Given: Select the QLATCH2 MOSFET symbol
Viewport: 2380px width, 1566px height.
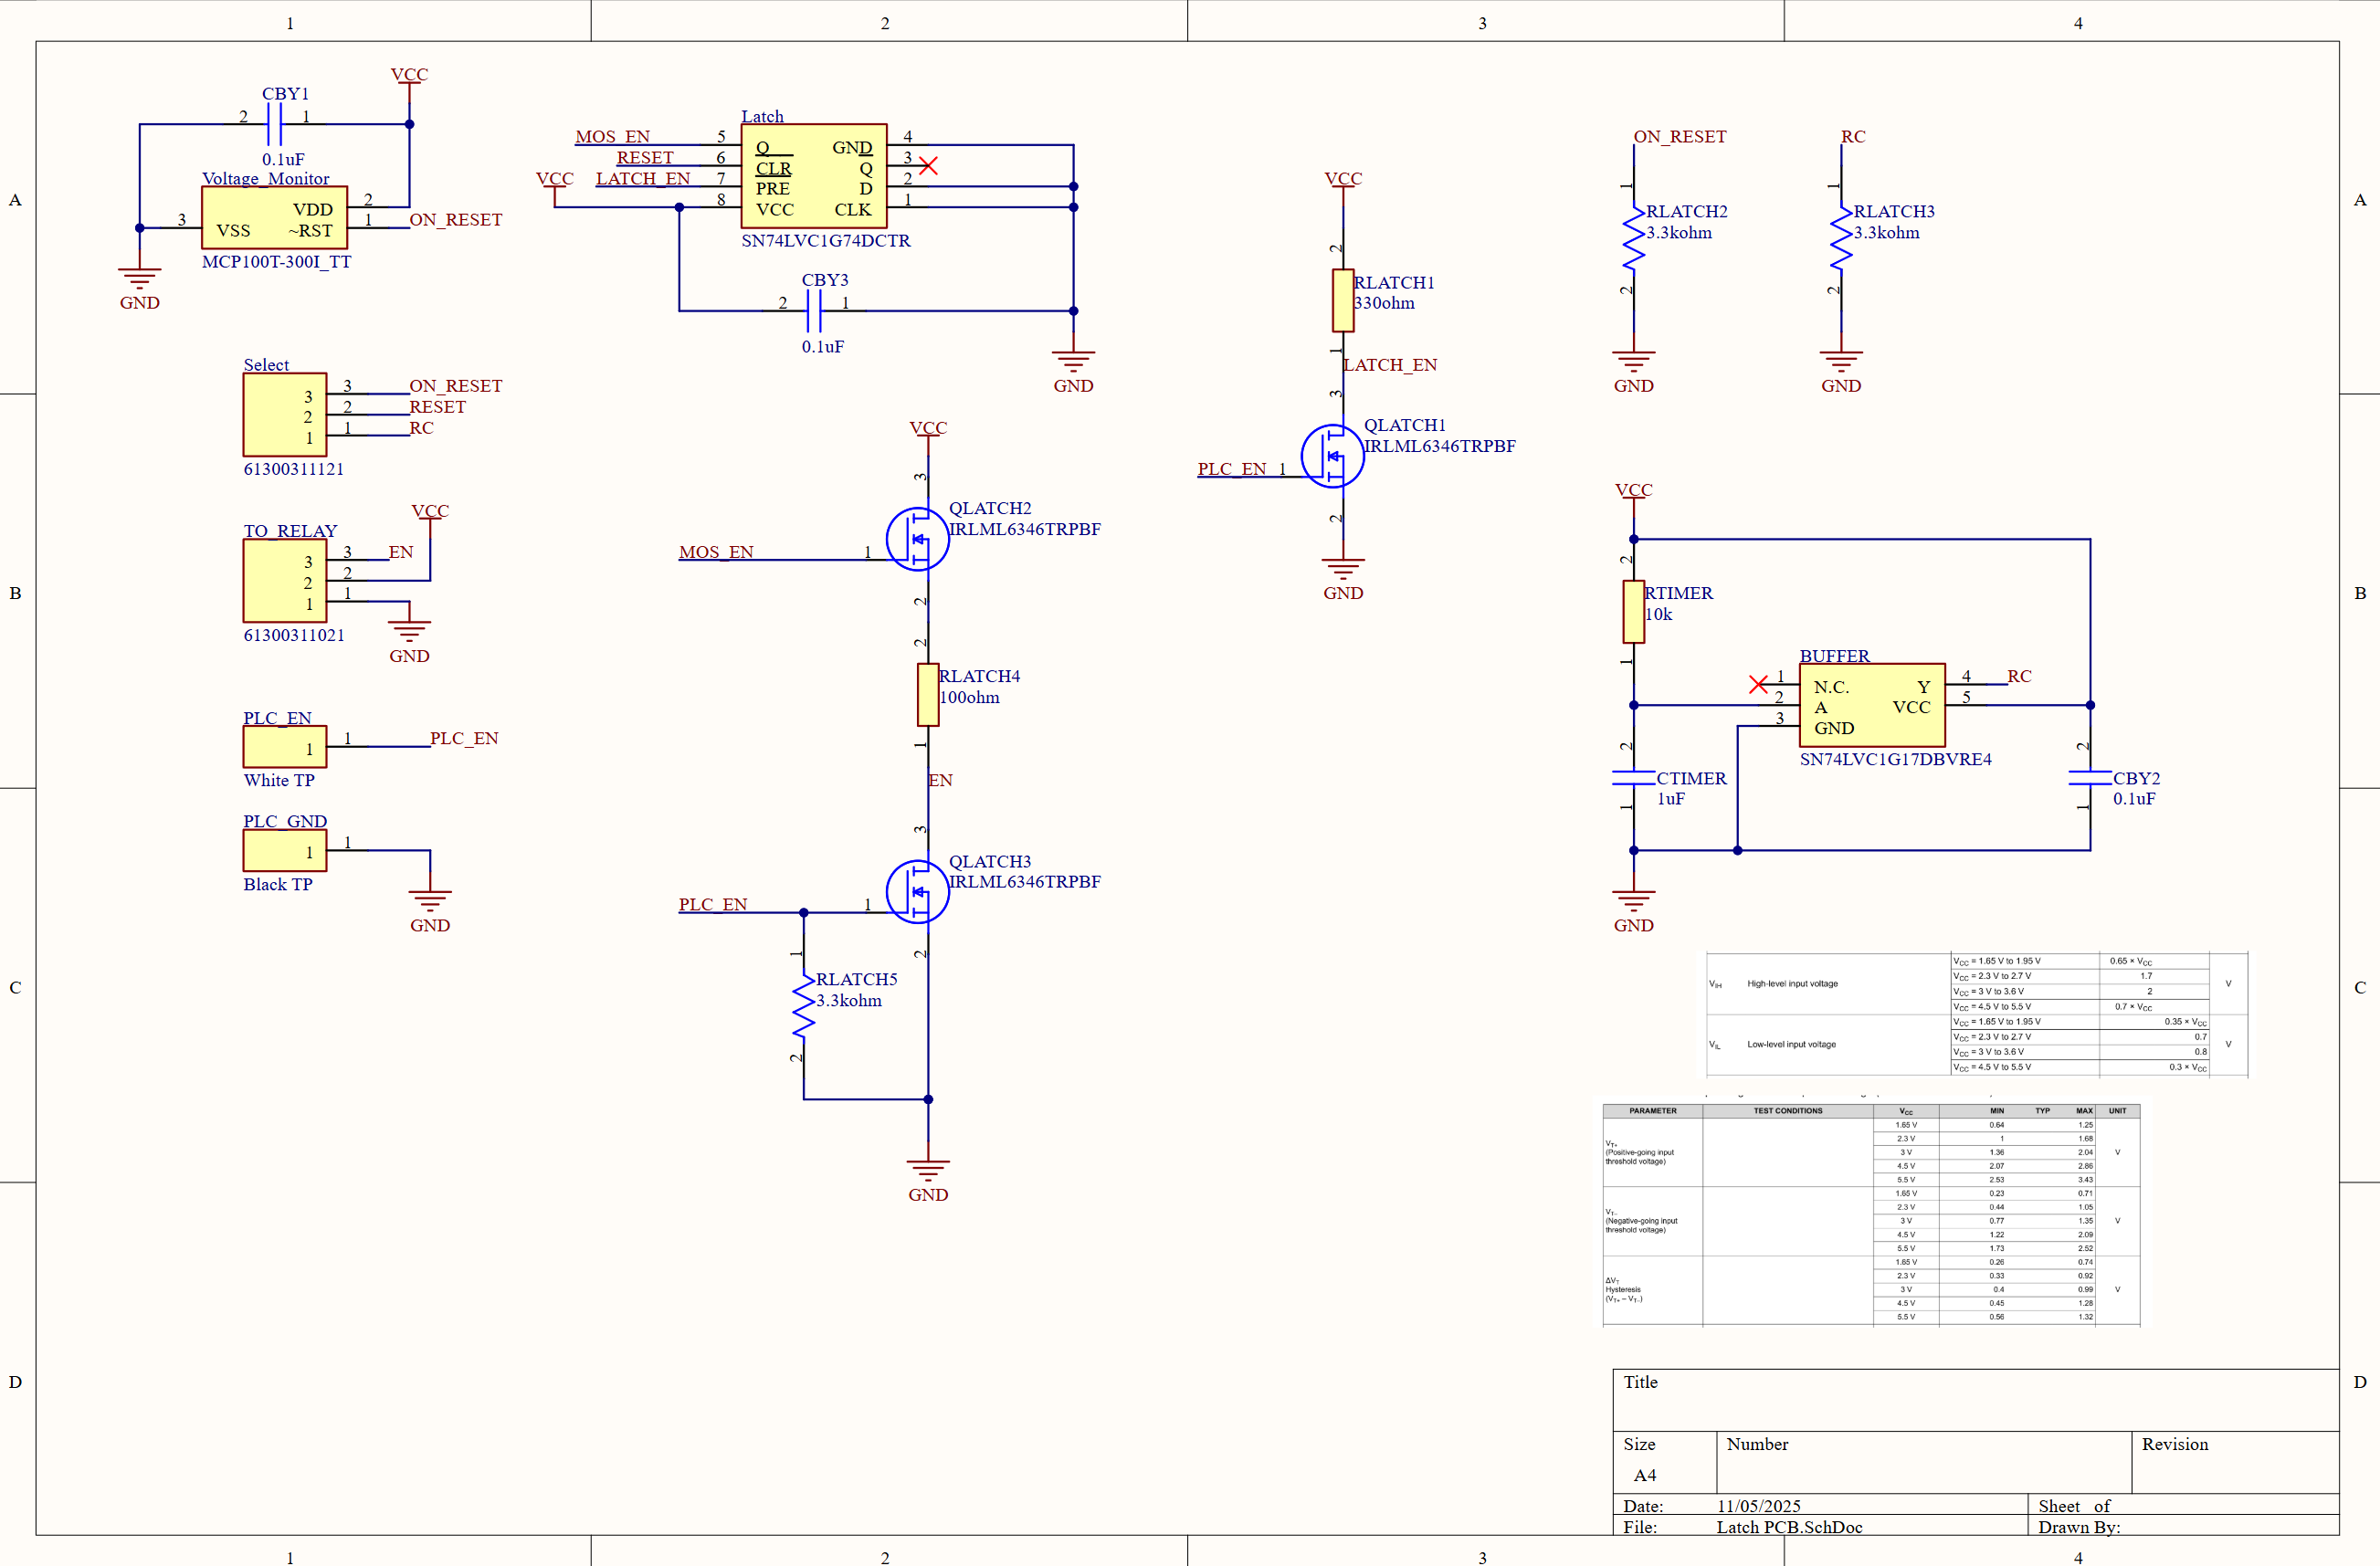Looking at the screenshot, I should point(917,539).
